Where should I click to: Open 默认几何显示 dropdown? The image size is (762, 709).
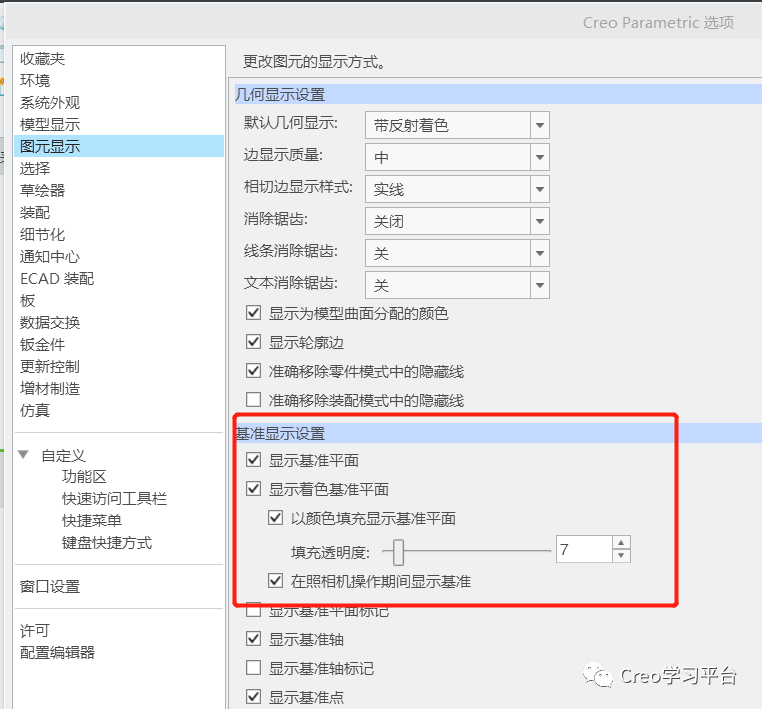pos(540,125)
